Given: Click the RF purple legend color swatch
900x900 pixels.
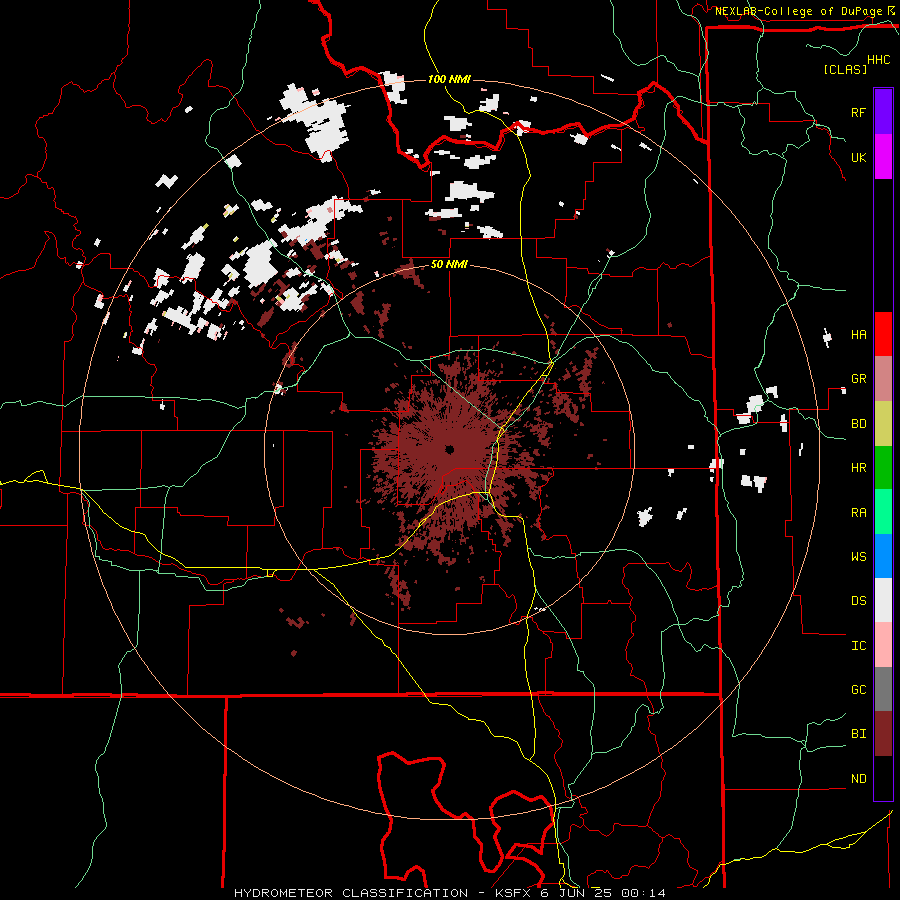Looking at the screenshot, I should point(883,112).
